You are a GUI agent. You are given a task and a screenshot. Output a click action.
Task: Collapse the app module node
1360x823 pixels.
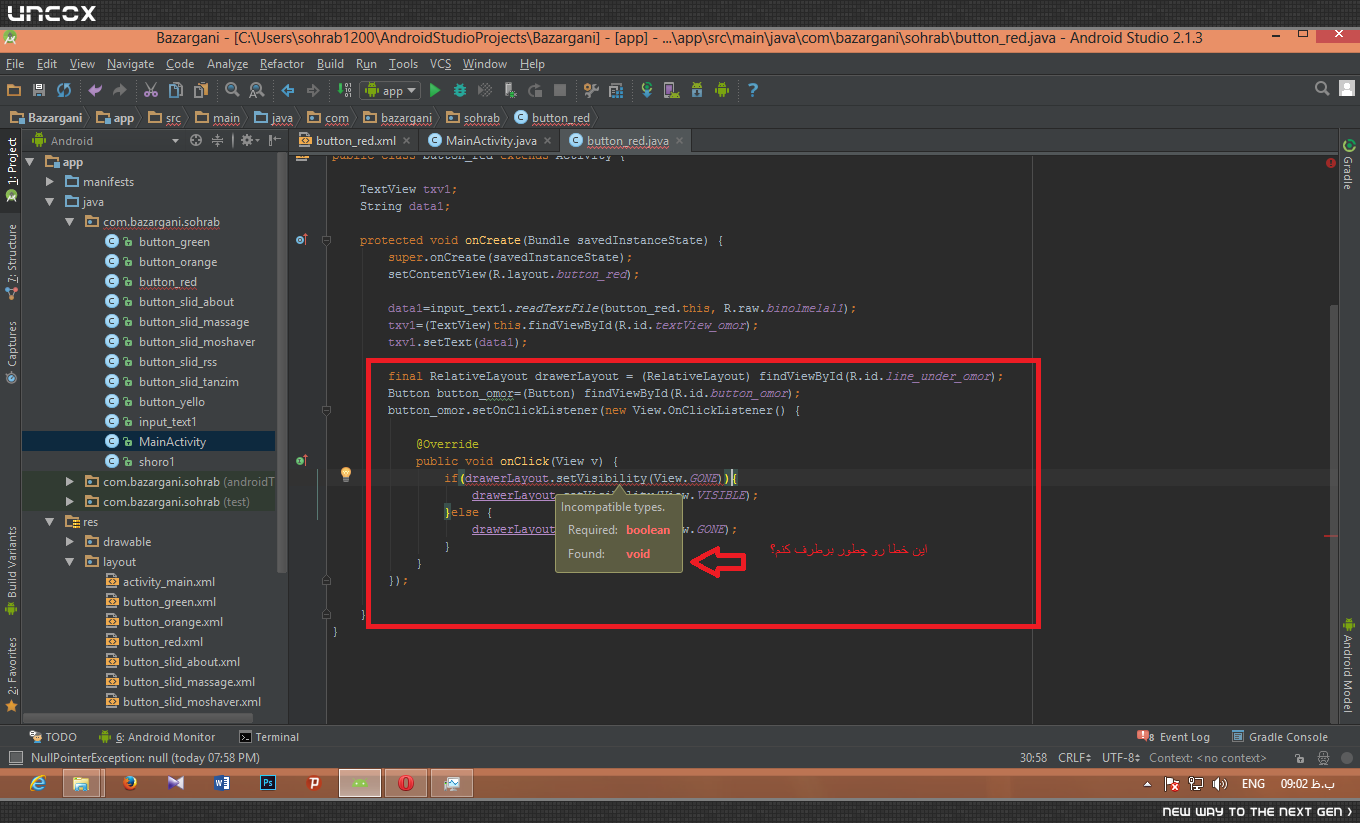29,162
